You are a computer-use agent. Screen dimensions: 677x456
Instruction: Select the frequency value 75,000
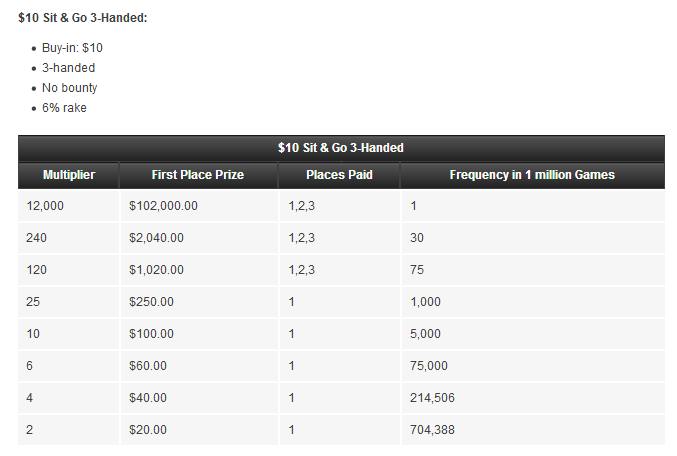(x=429, y=366)
